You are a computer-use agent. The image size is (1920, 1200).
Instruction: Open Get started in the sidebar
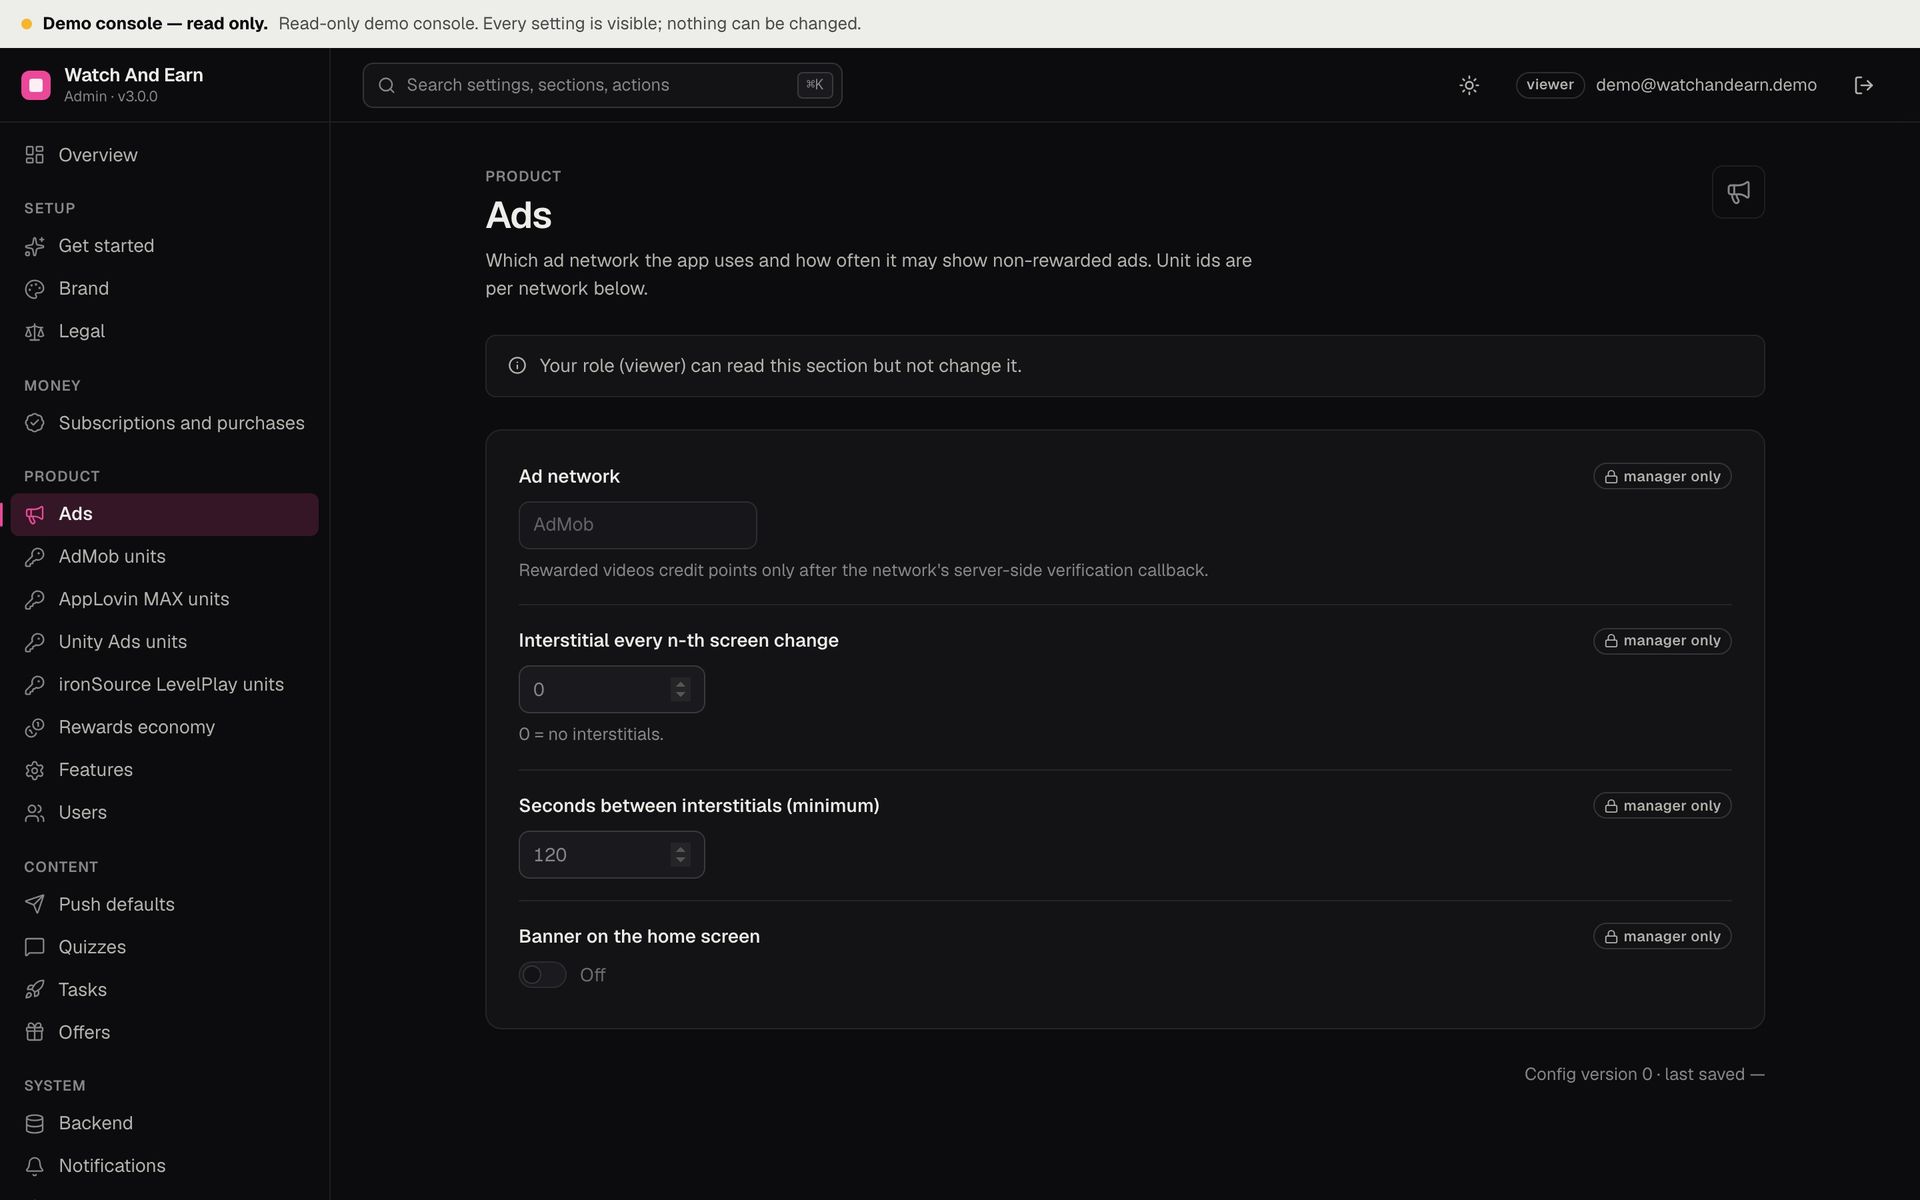coord(165,246)
